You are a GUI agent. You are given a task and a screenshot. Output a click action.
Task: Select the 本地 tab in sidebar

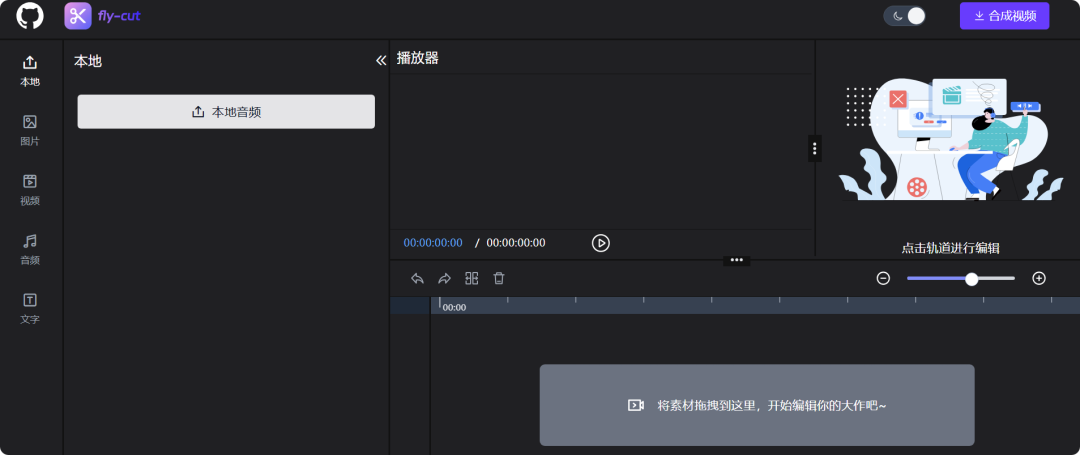[x=30, y=70]
